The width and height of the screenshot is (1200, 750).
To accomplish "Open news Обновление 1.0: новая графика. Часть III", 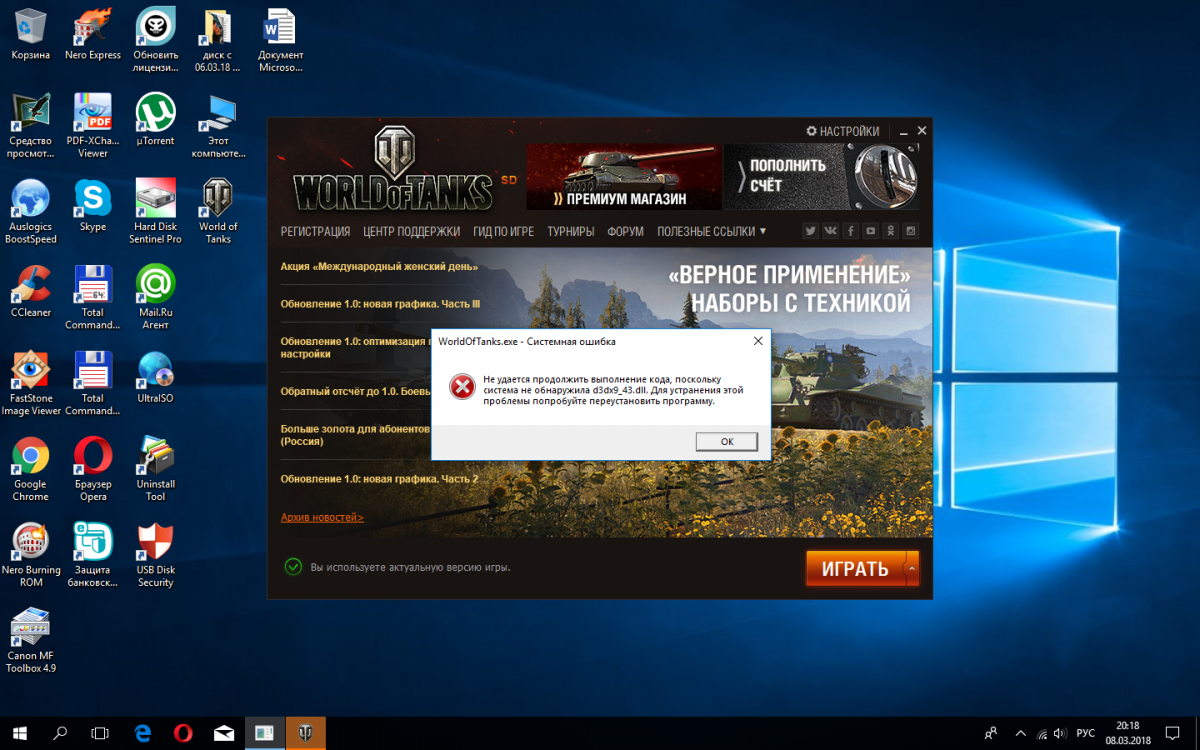I will [380, 304].
